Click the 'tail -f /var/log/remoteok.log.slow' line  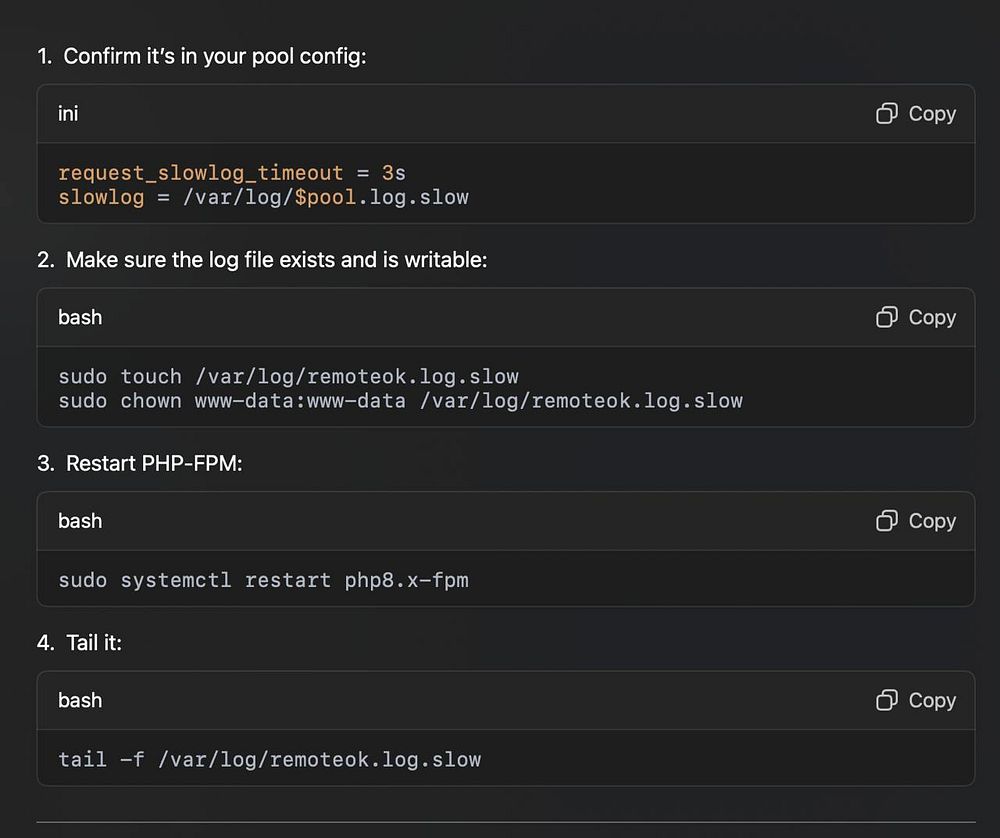tap(269, 759)
